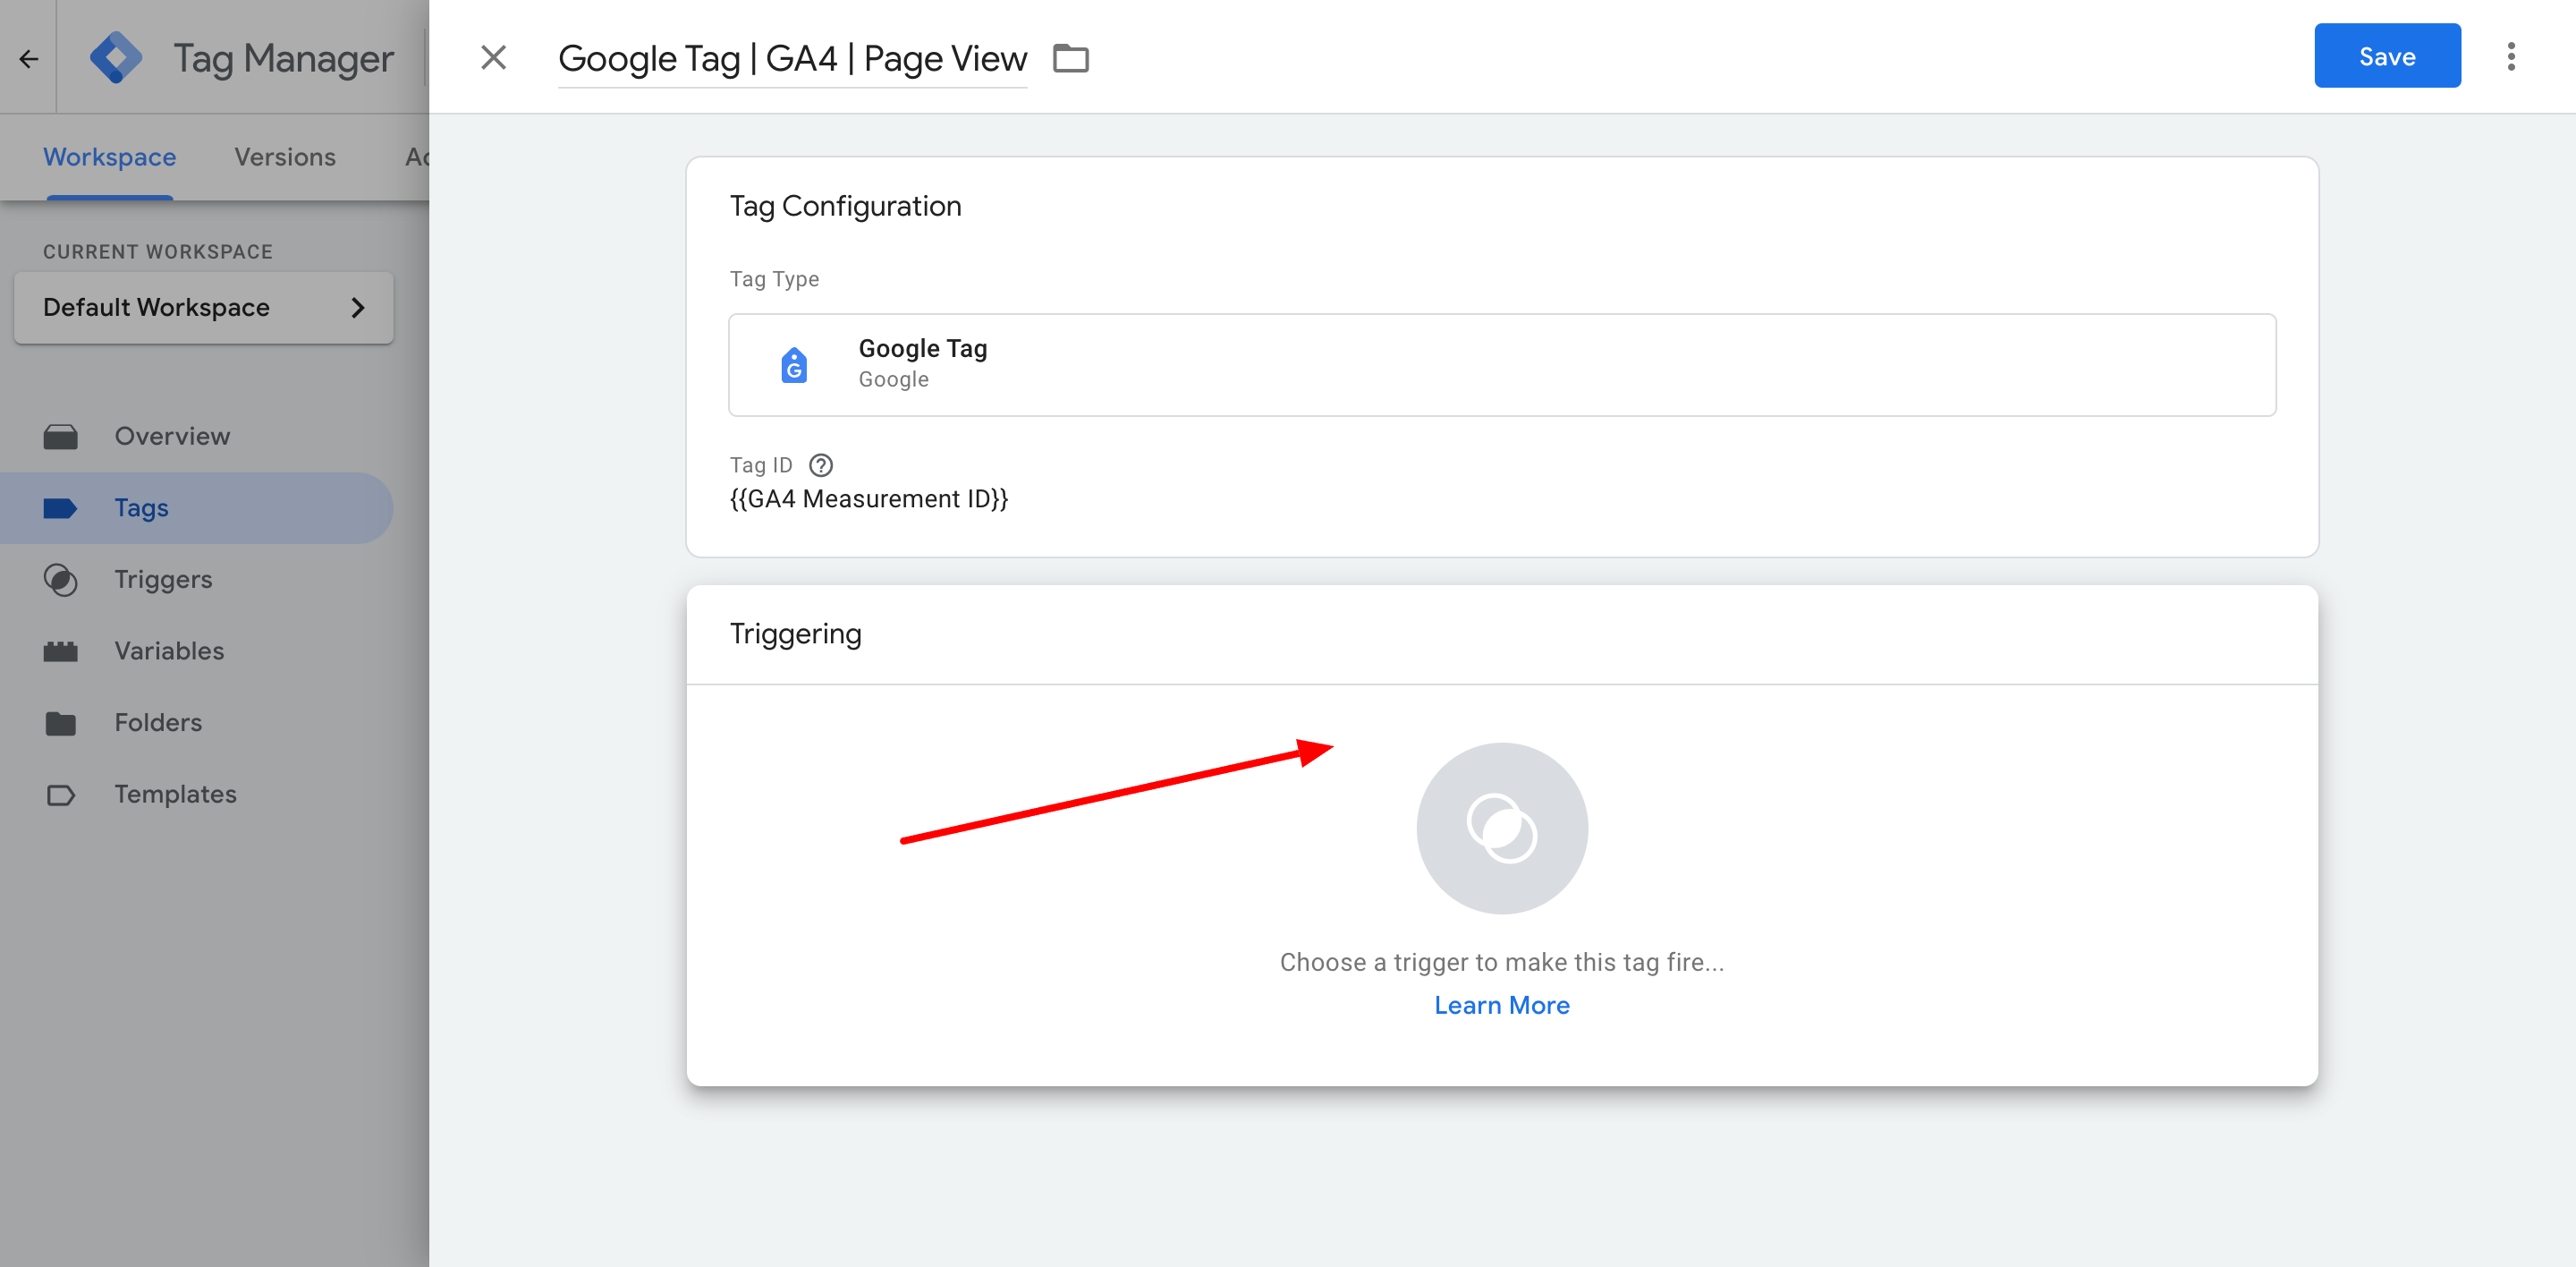Click the Variables brick icon
Viewport: 2576px width, 1267px height.
(61, 652)
